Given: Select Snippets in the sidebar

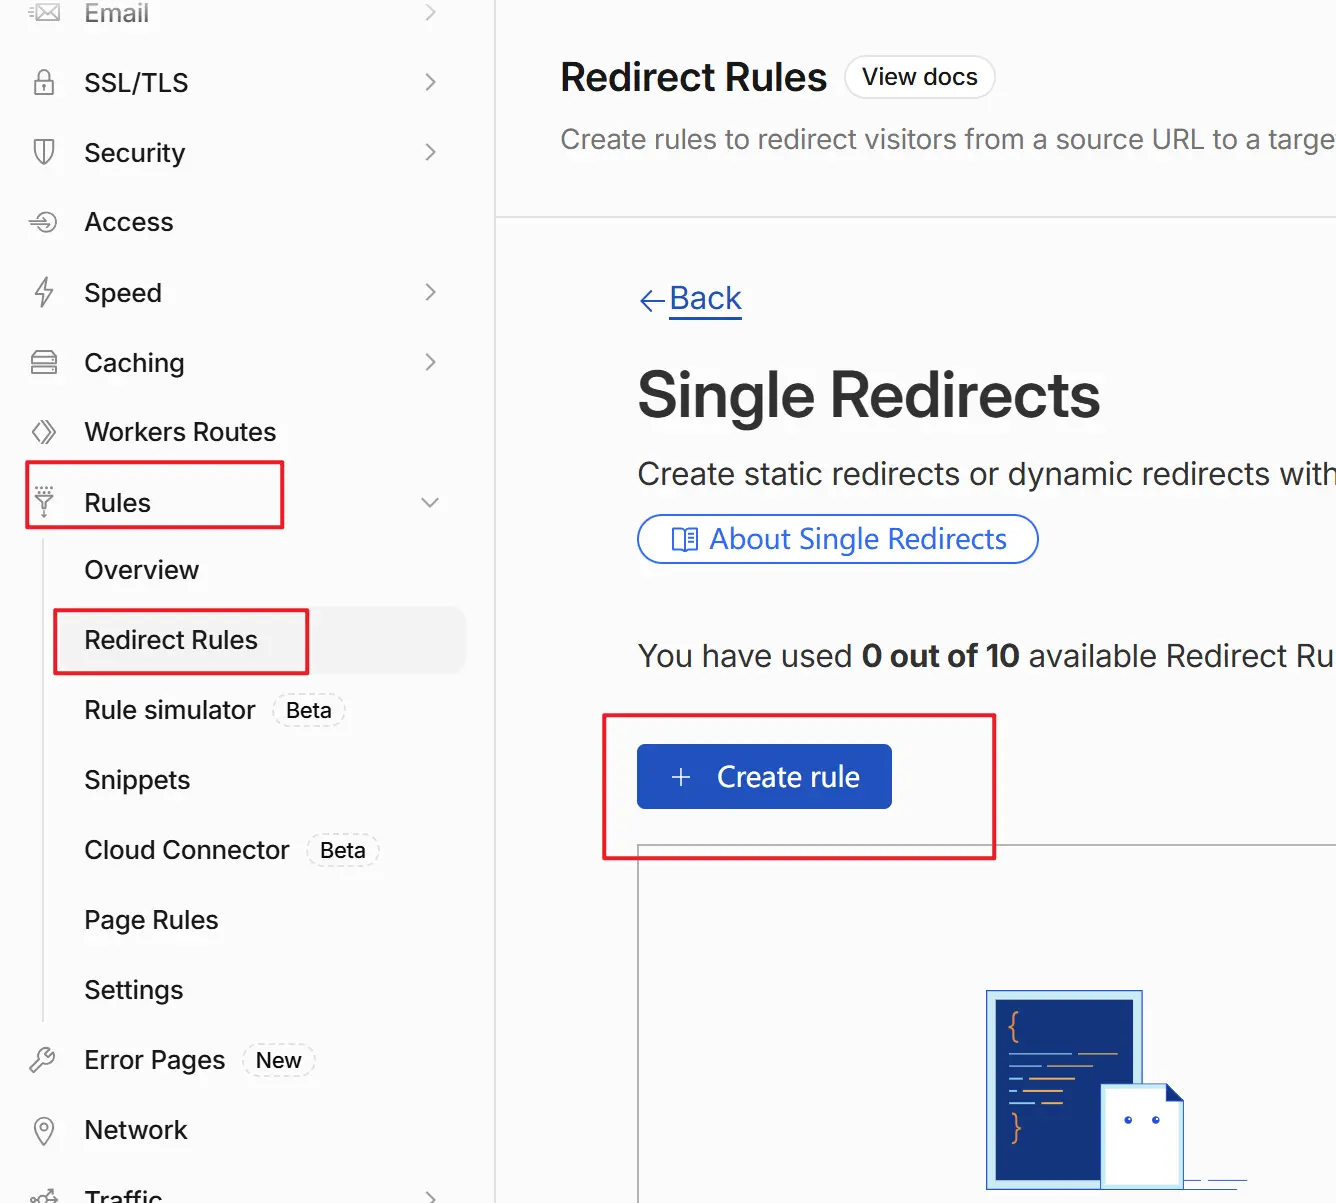Looking at the screenshot, I should 137,780.
